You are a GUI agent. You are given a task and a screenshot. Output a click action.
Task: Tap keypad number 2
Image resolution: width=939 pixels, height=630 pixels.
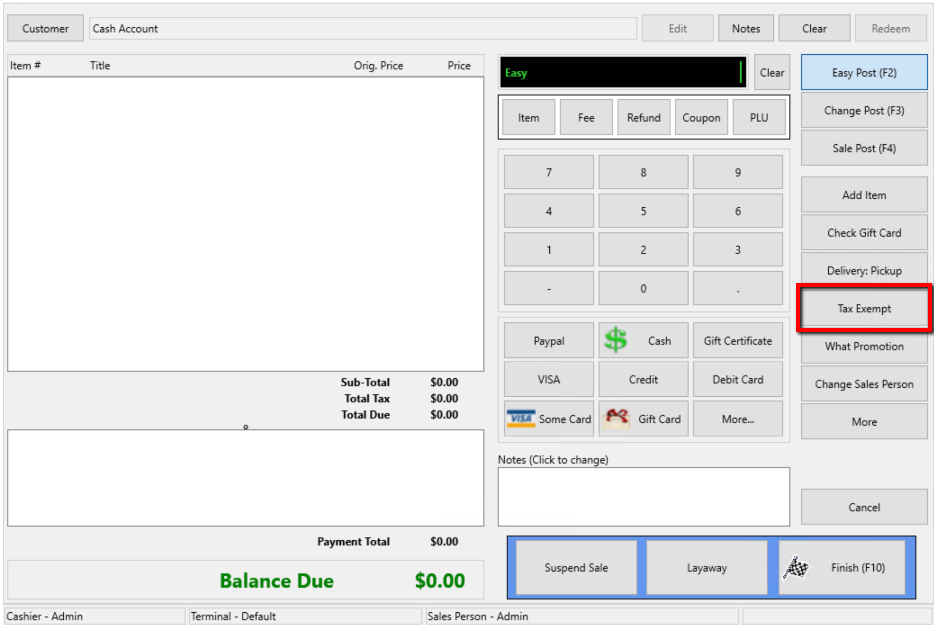pos(643,250)
